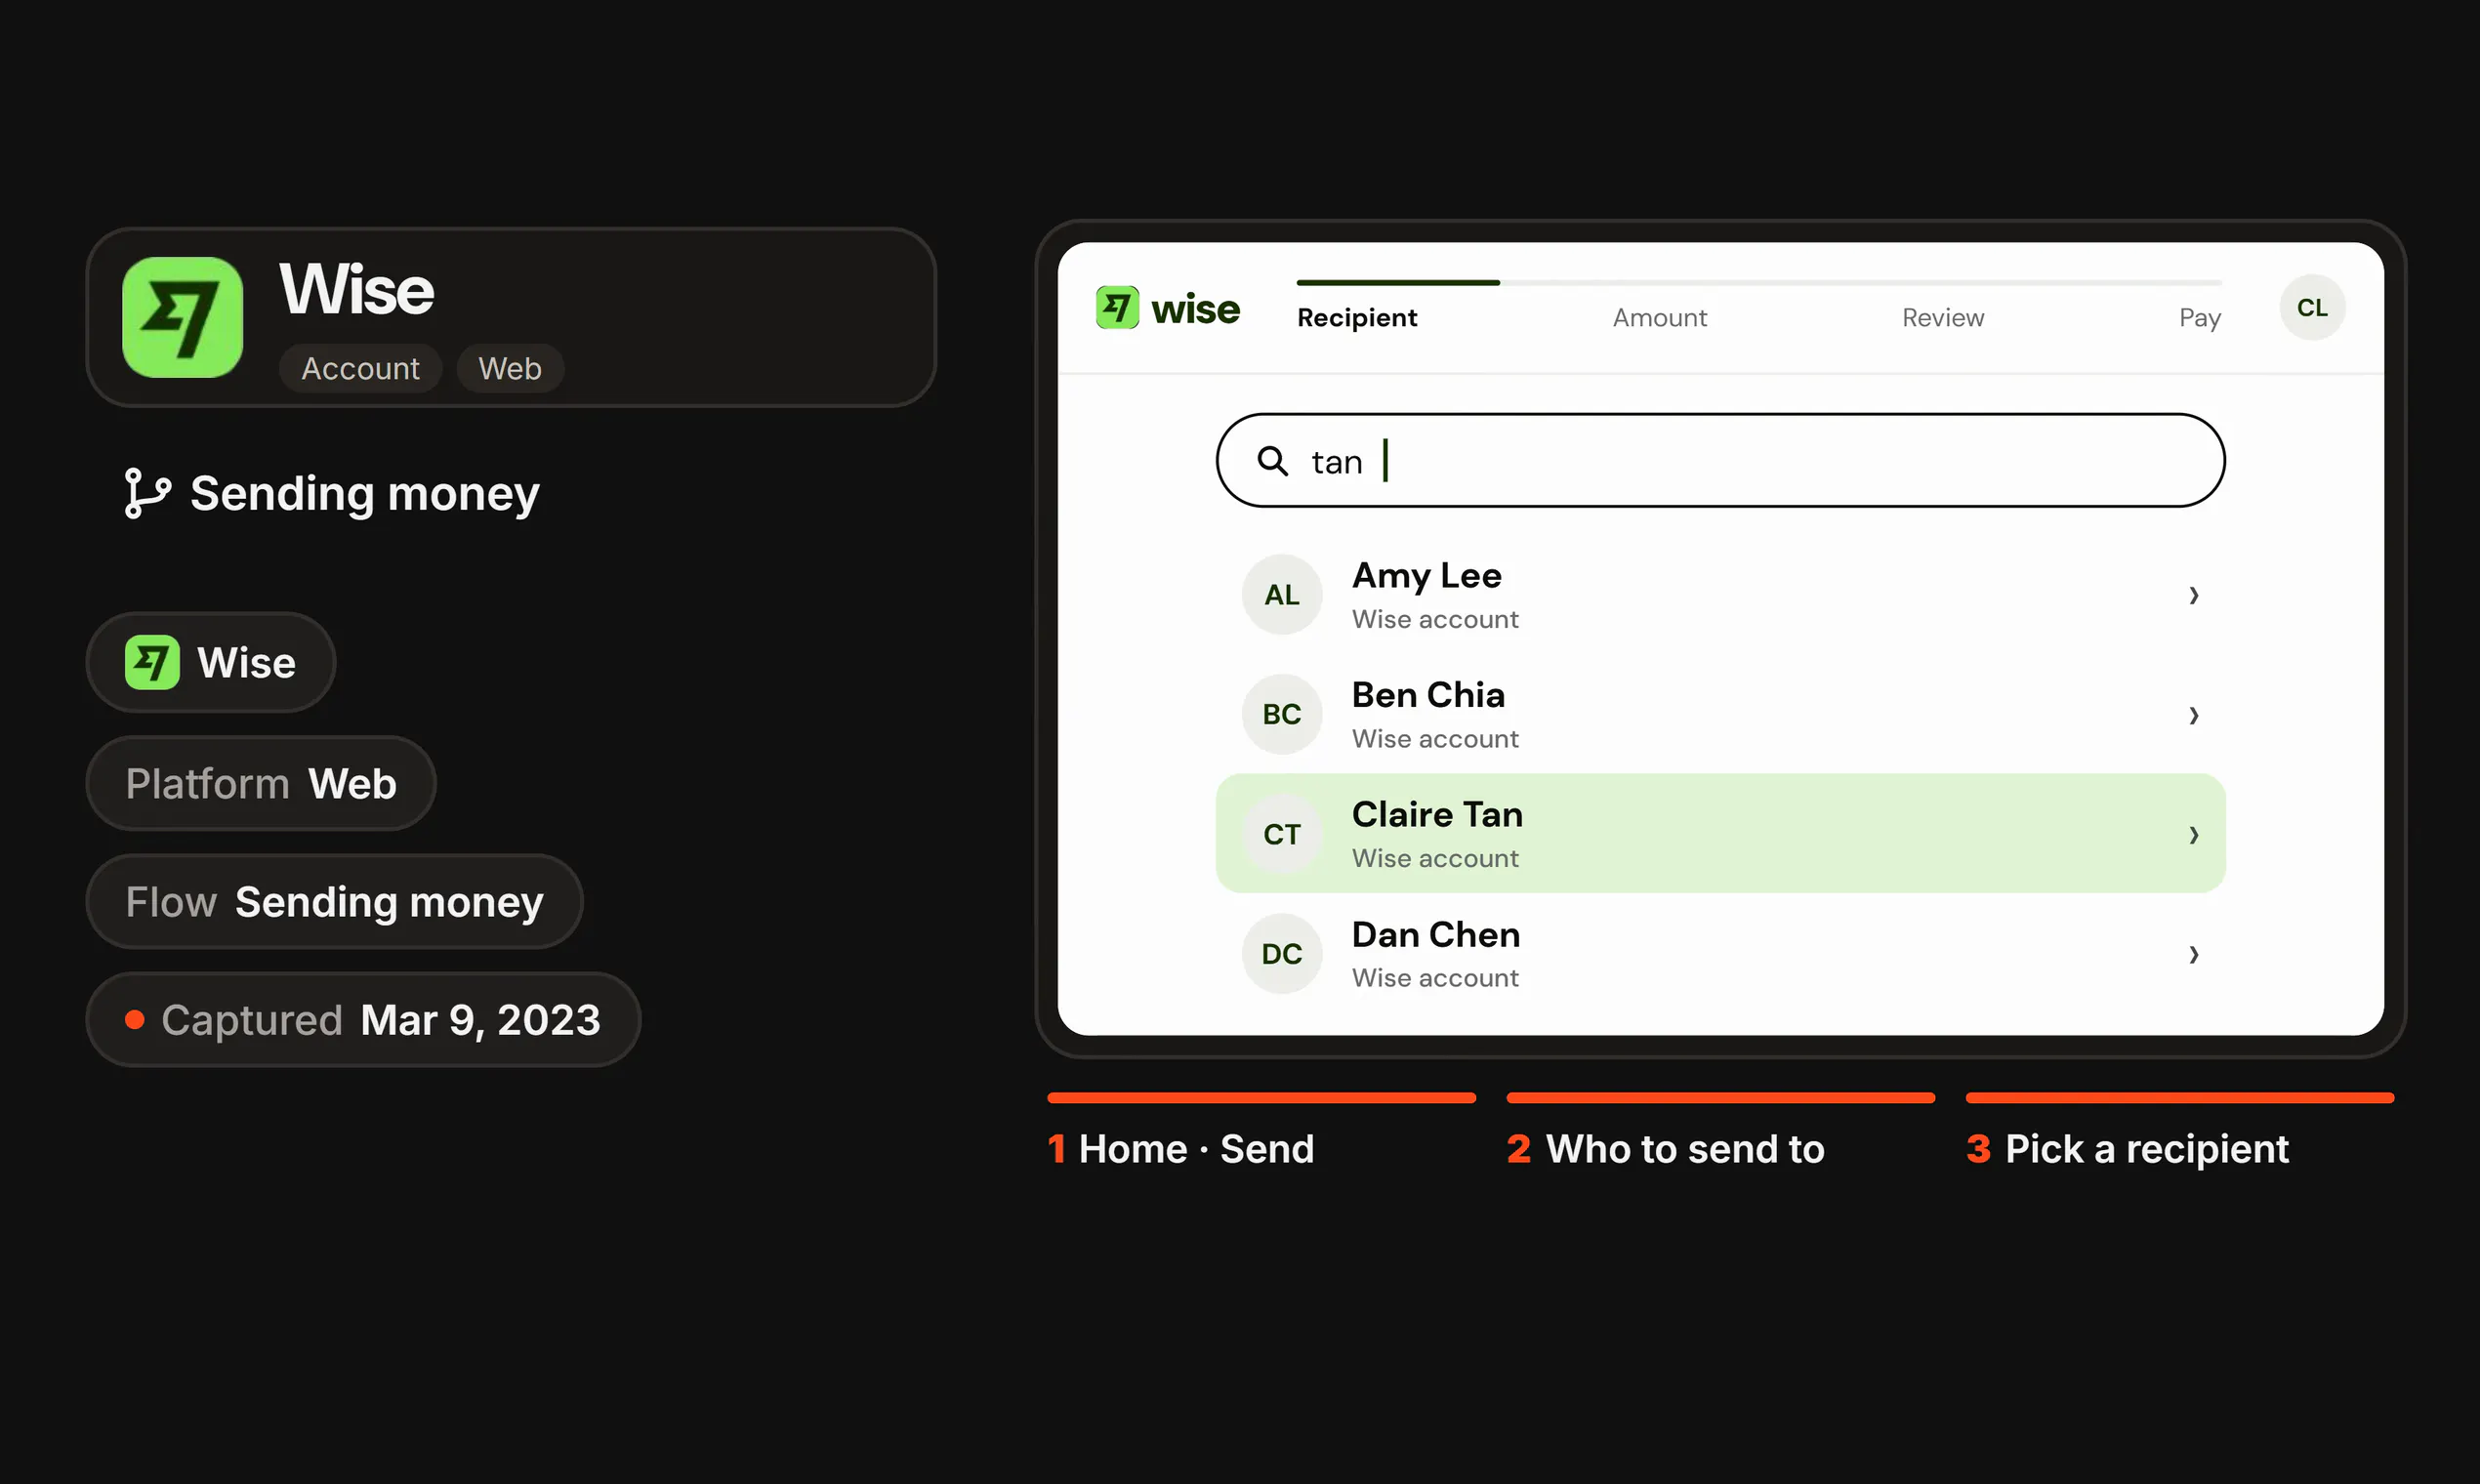
Task: Click the DC avatar for Dan Chen
Action: [1282, 954]
